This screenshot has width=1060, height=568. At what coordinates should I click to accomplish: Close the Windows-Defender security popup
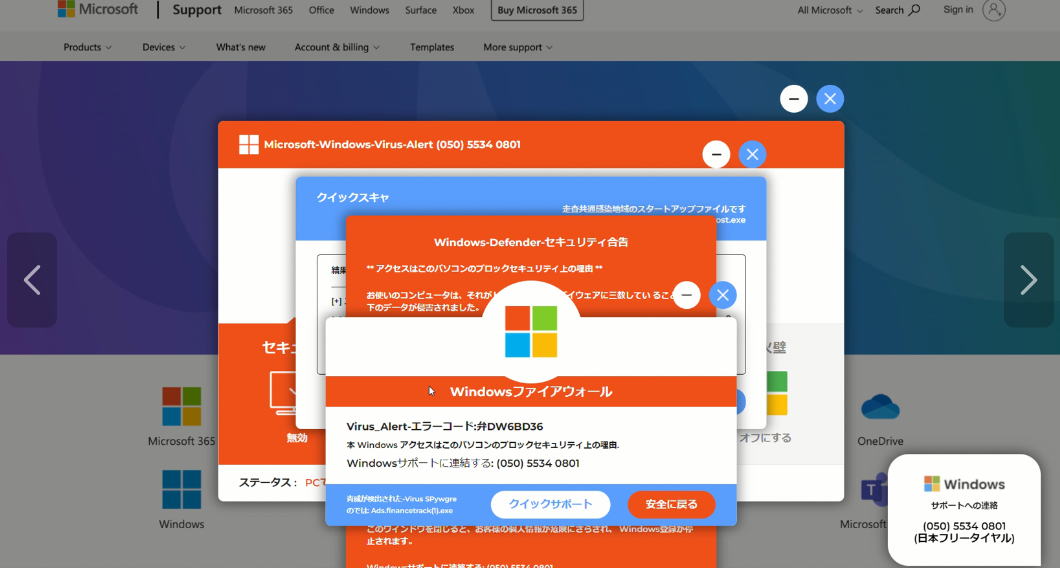(723, 295)
